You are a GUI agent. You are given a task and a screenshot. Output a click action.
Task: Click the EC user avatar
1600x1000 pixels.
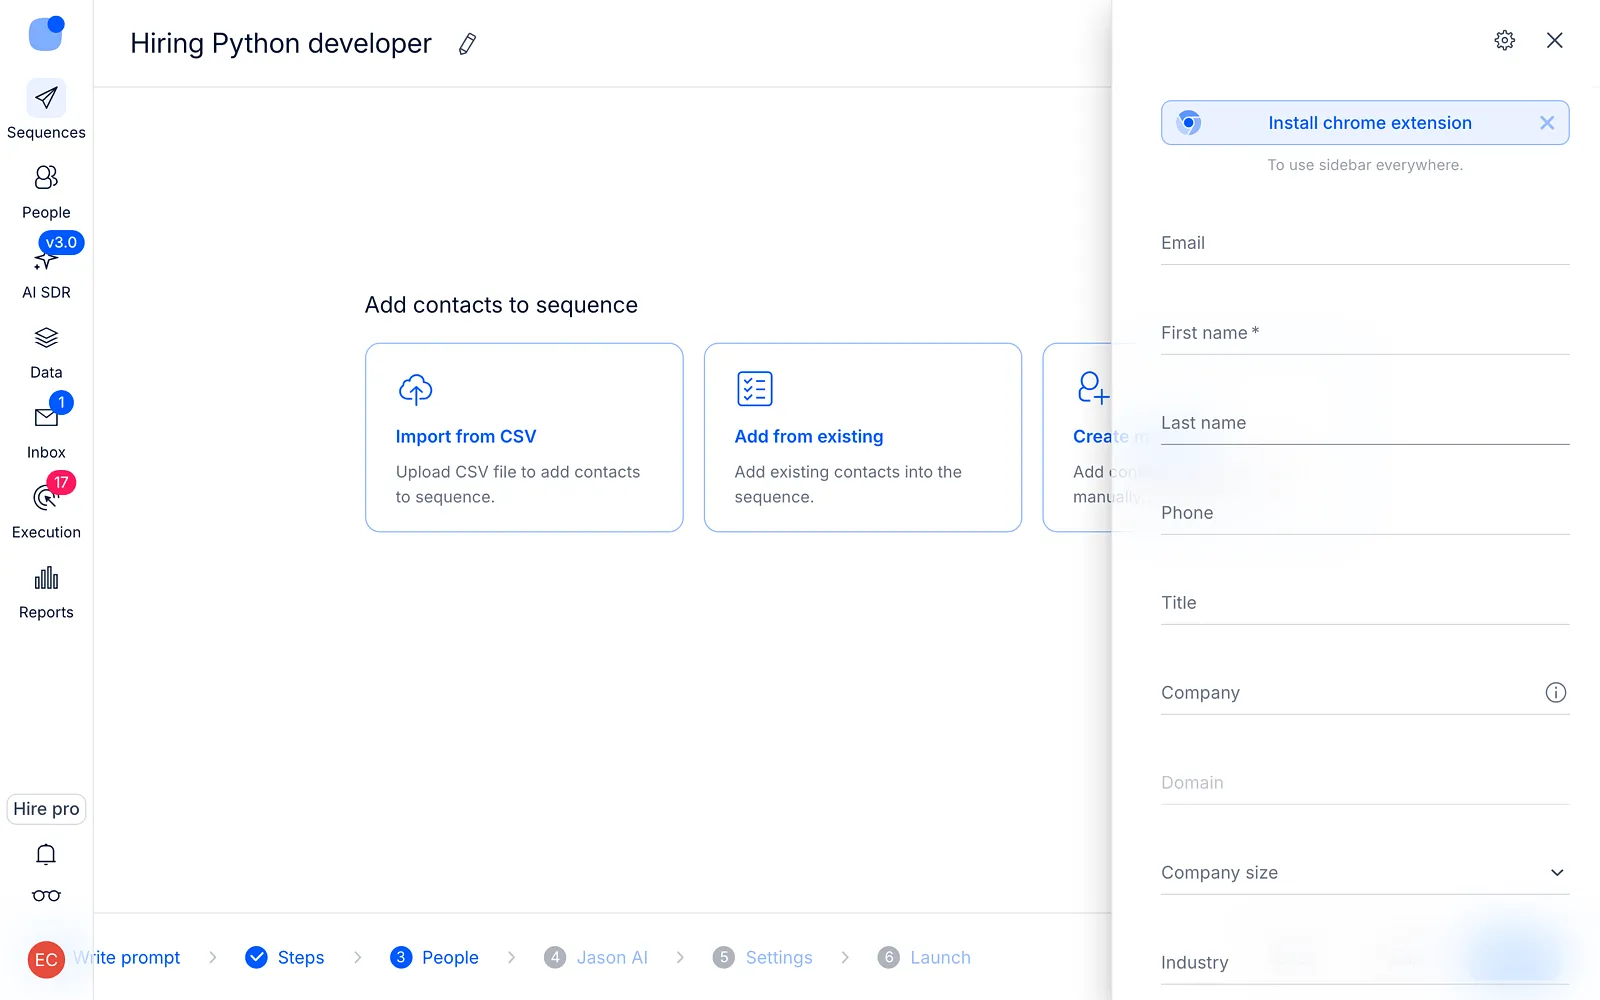pos(46,960)
